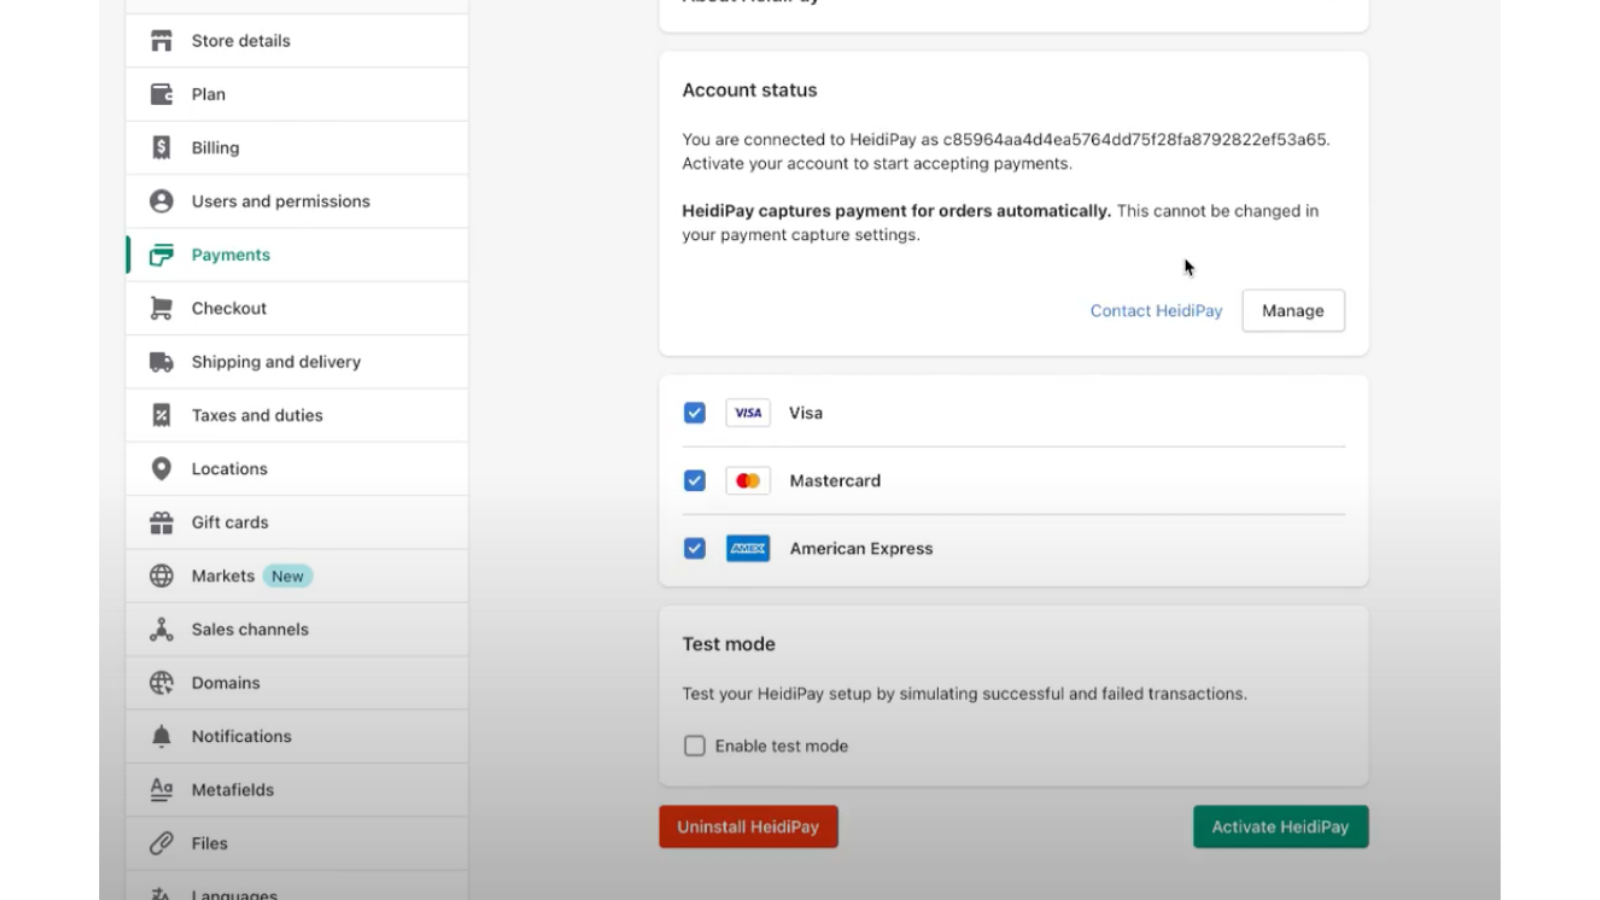1600x900 pixels.
Task: Open Shipping and delivery settings
Action: pyautogui.click(x=297, y=362)
